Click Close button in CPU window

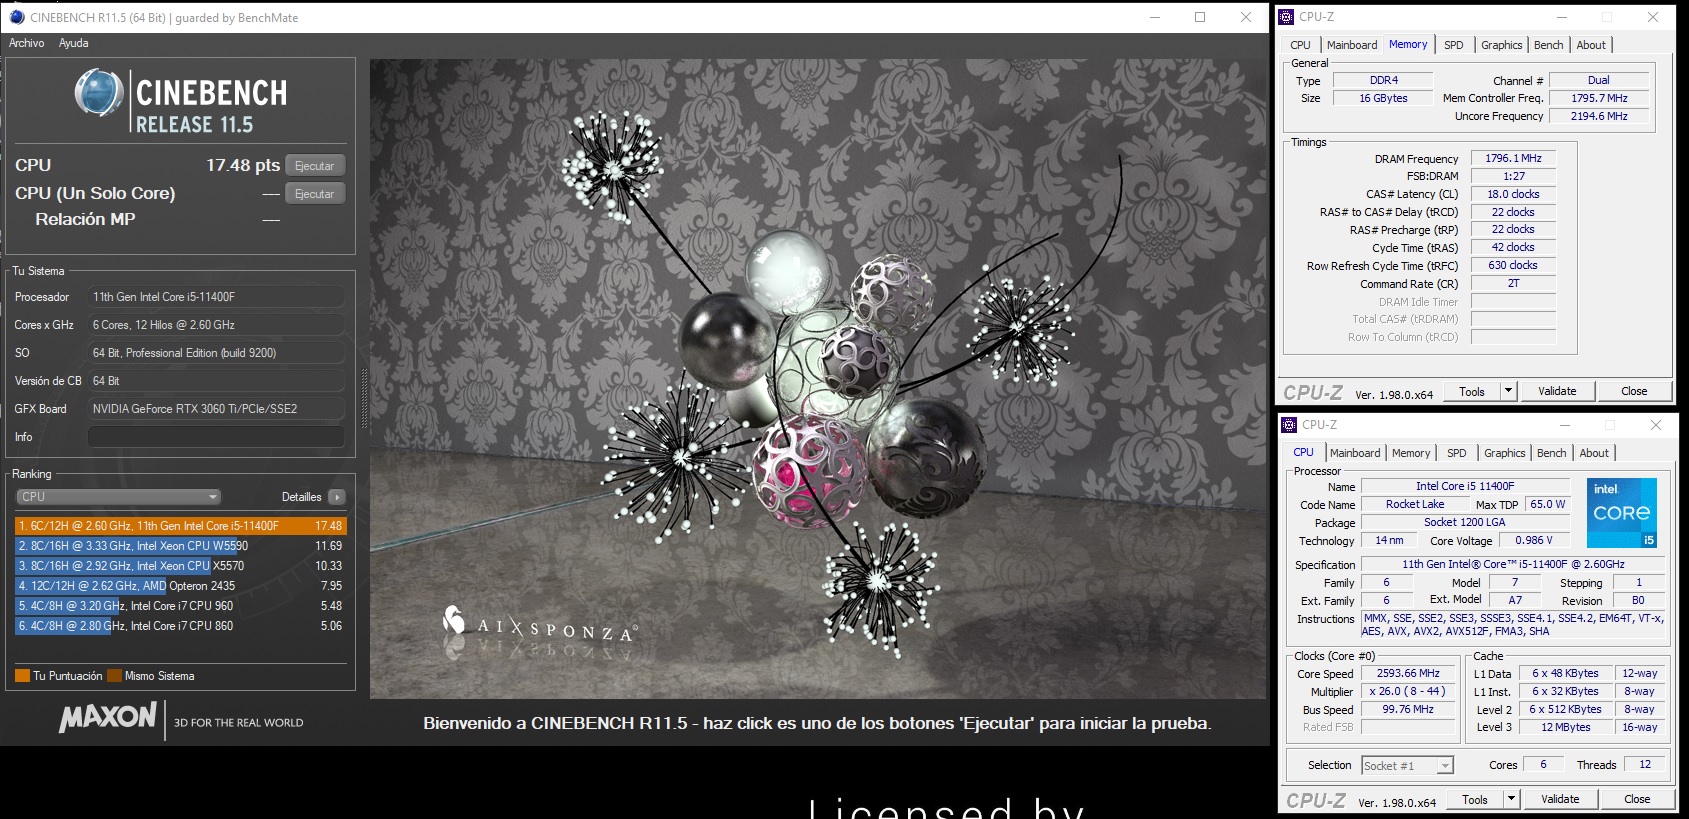click(x=1637, y=799)
